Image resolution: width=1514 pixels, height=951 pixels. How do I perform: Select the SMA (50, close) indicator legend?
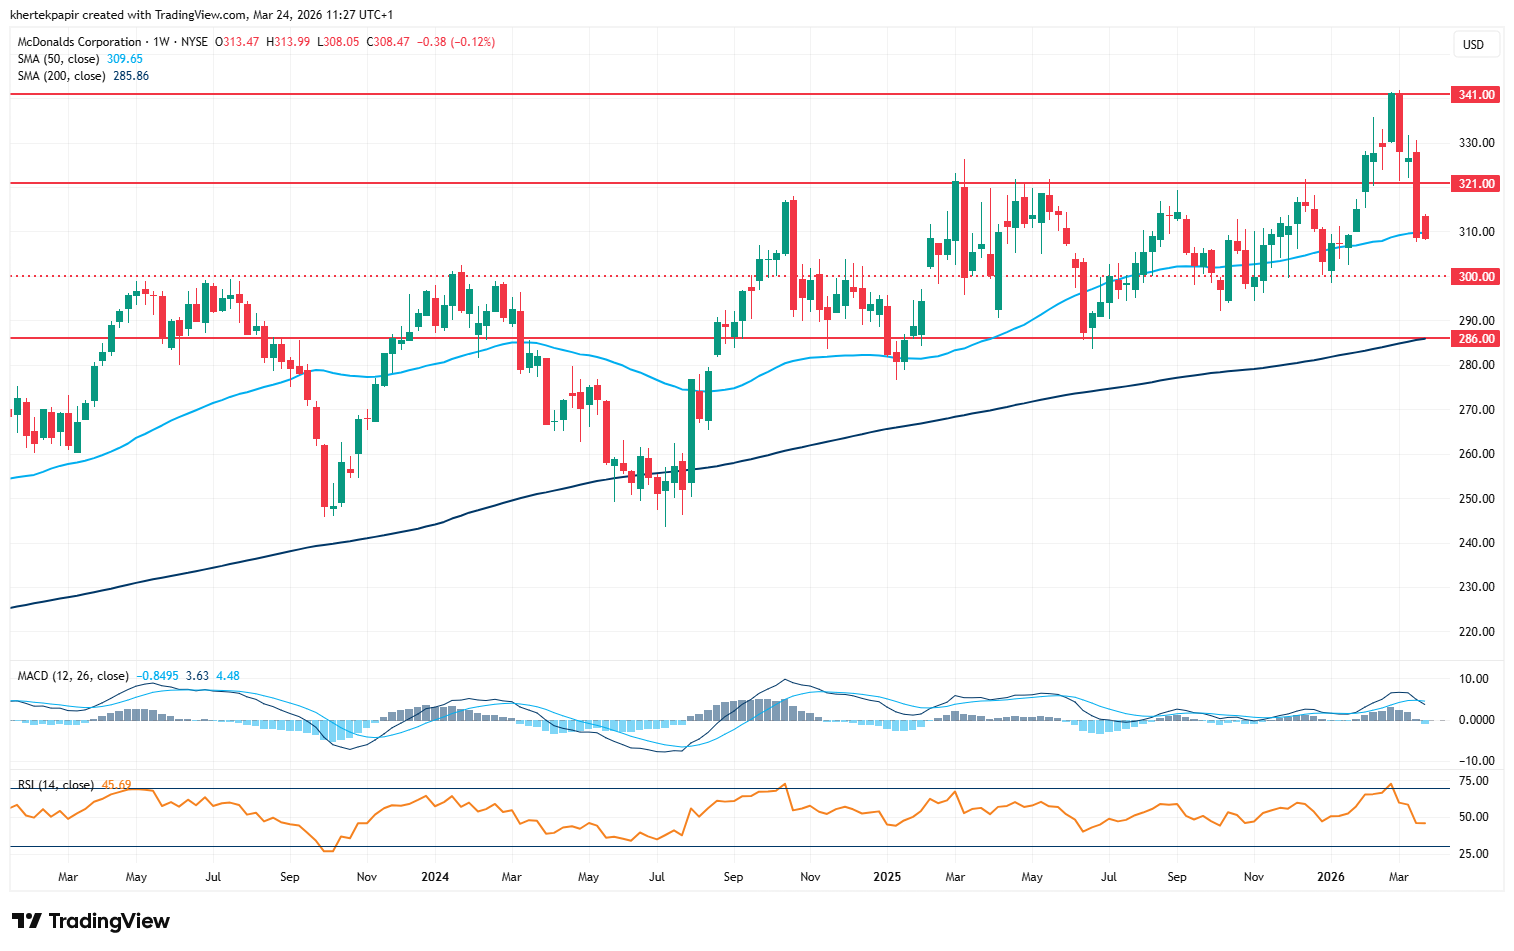click(60, 59)
